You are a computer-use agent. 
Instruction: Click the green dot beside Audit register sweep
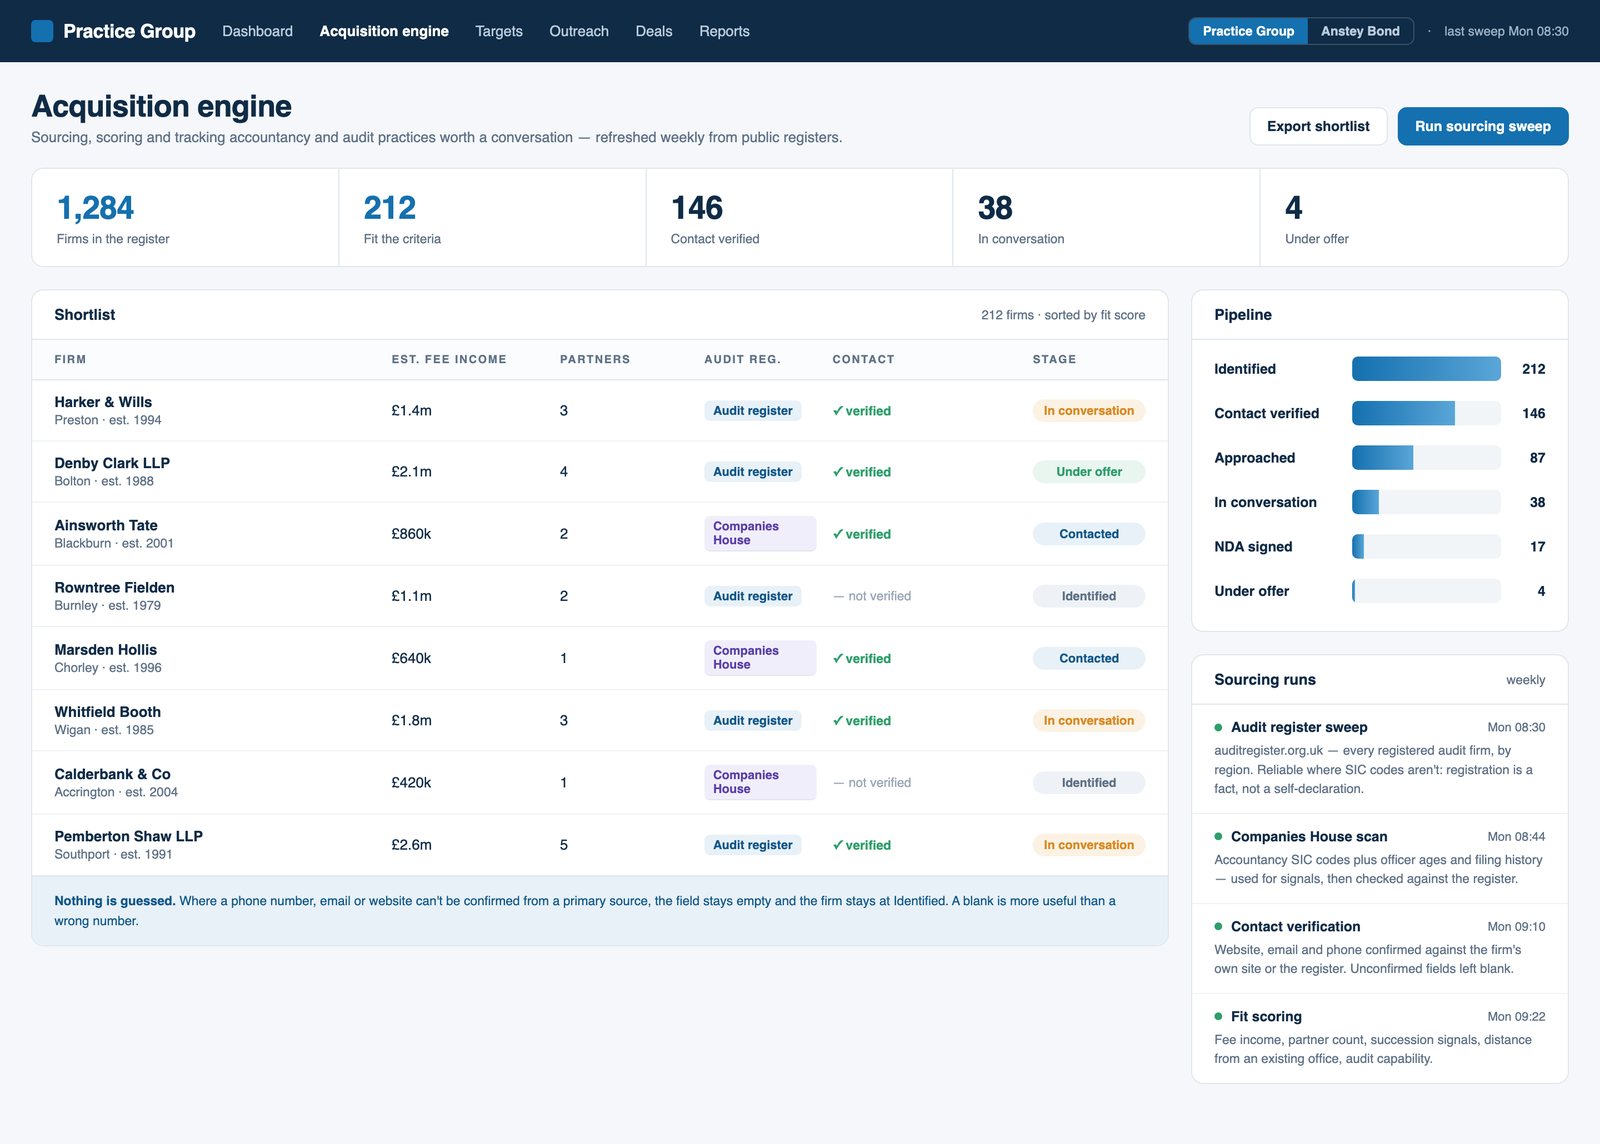click(x=1218, y=727)
